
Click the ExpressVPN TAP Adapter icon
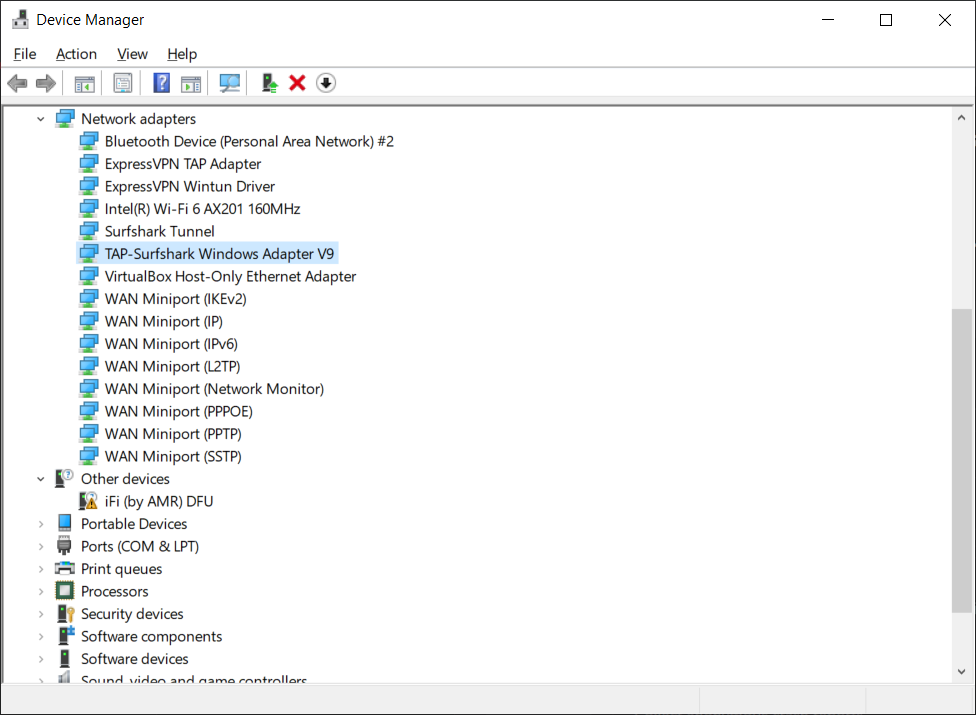tap(88, 164)
